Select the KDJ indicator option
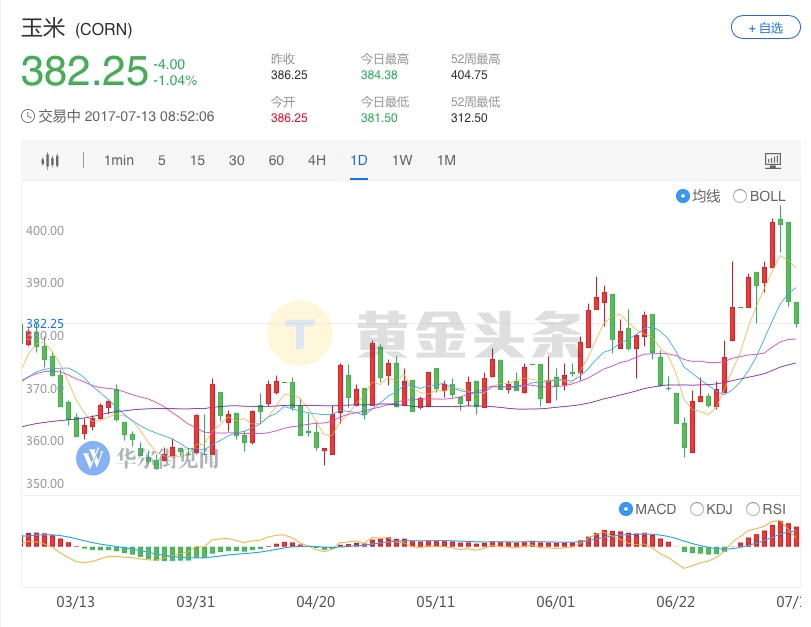The width and height of the screenshot is (811, 627). point(712,509)
